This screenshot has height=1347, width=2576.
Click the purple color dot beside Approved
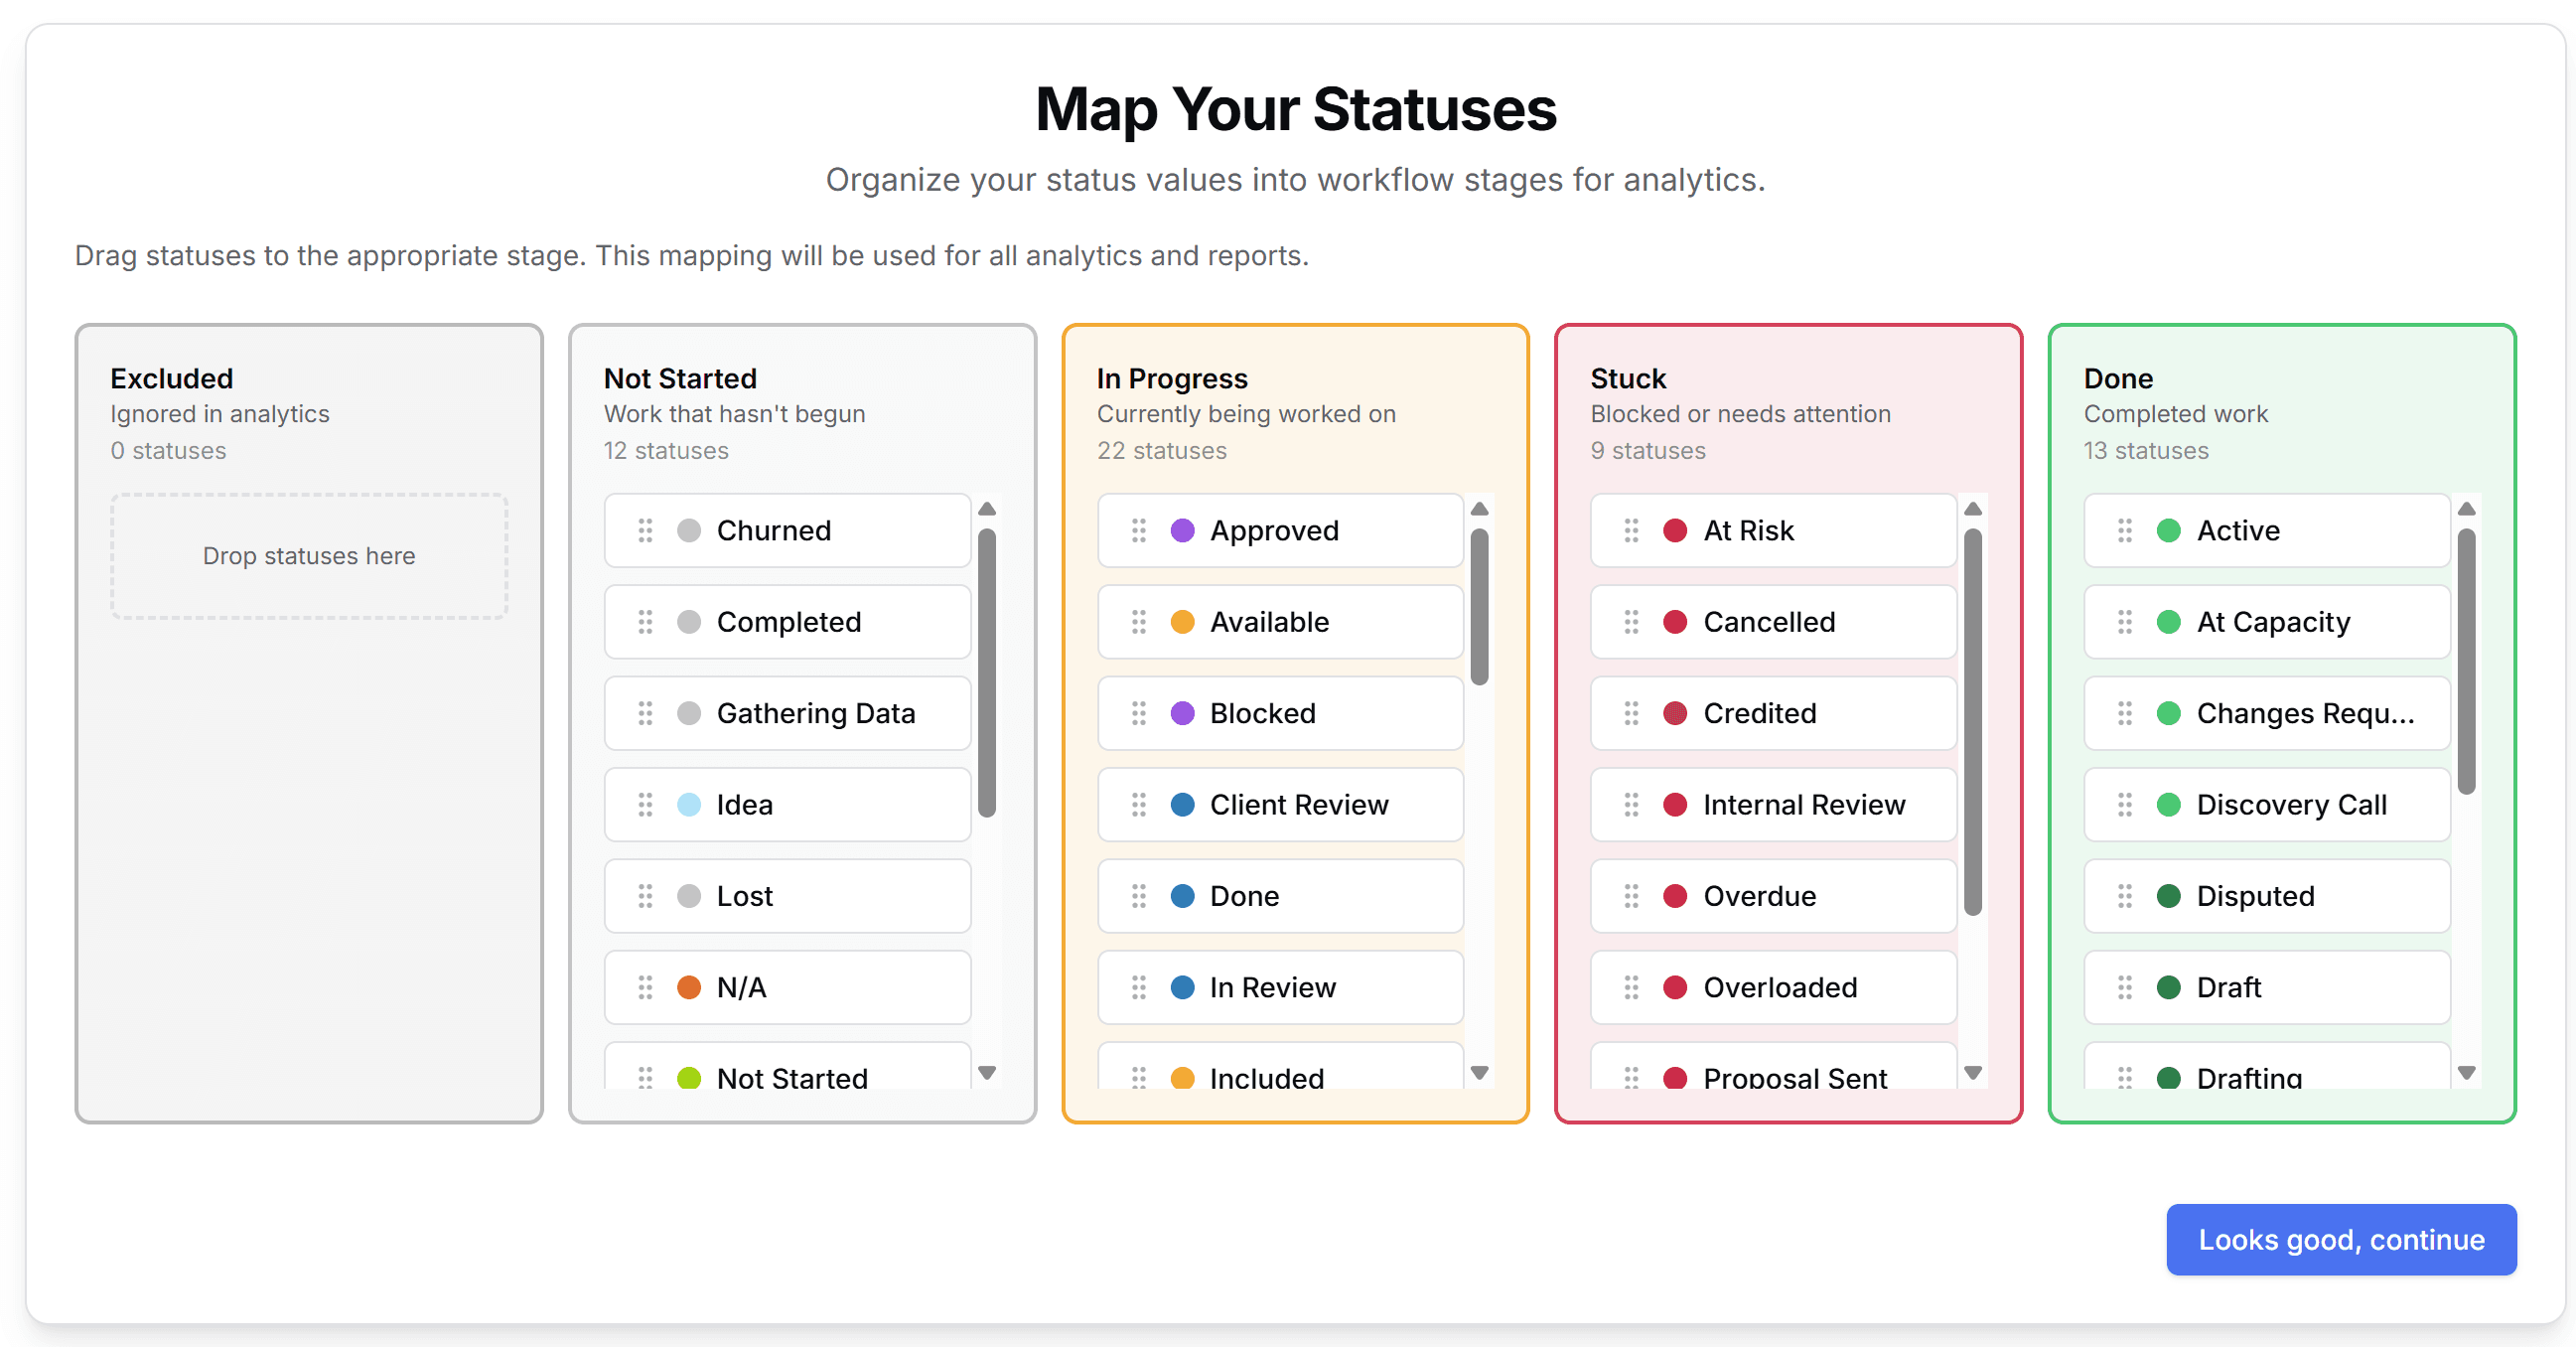pyautogui.click(x=1183, y=530)
